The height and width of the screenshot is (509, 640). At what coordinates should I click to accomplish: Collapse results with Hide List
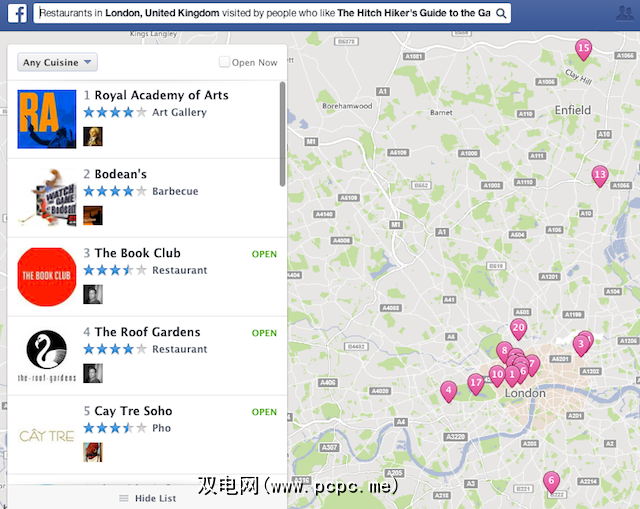(x=147, y=498)
